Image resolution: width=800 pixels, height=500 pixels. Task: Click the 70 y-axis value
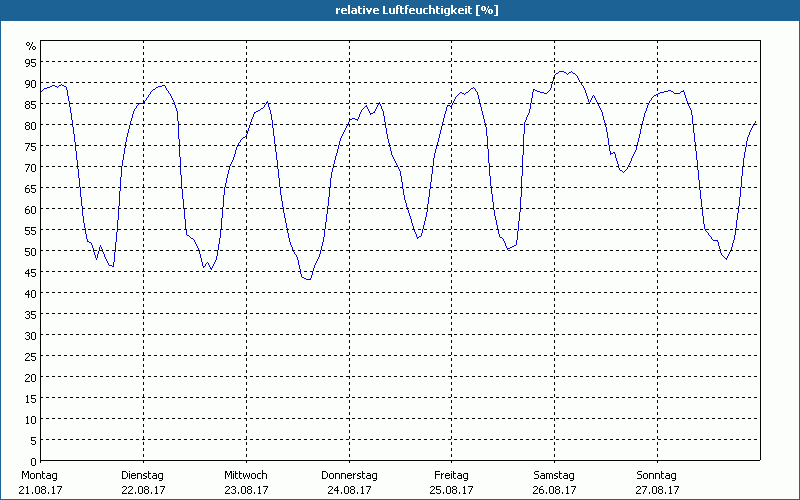(x=31, y=167)
